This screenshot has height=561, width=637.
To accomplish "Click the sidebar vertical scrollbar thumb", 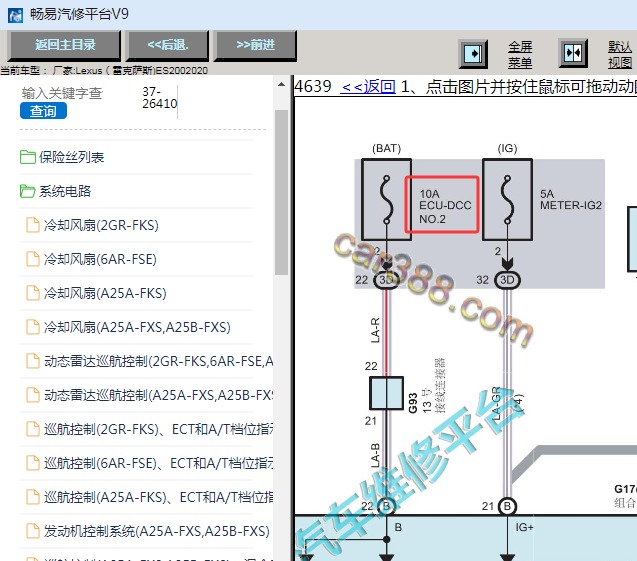I will (281, 192).
